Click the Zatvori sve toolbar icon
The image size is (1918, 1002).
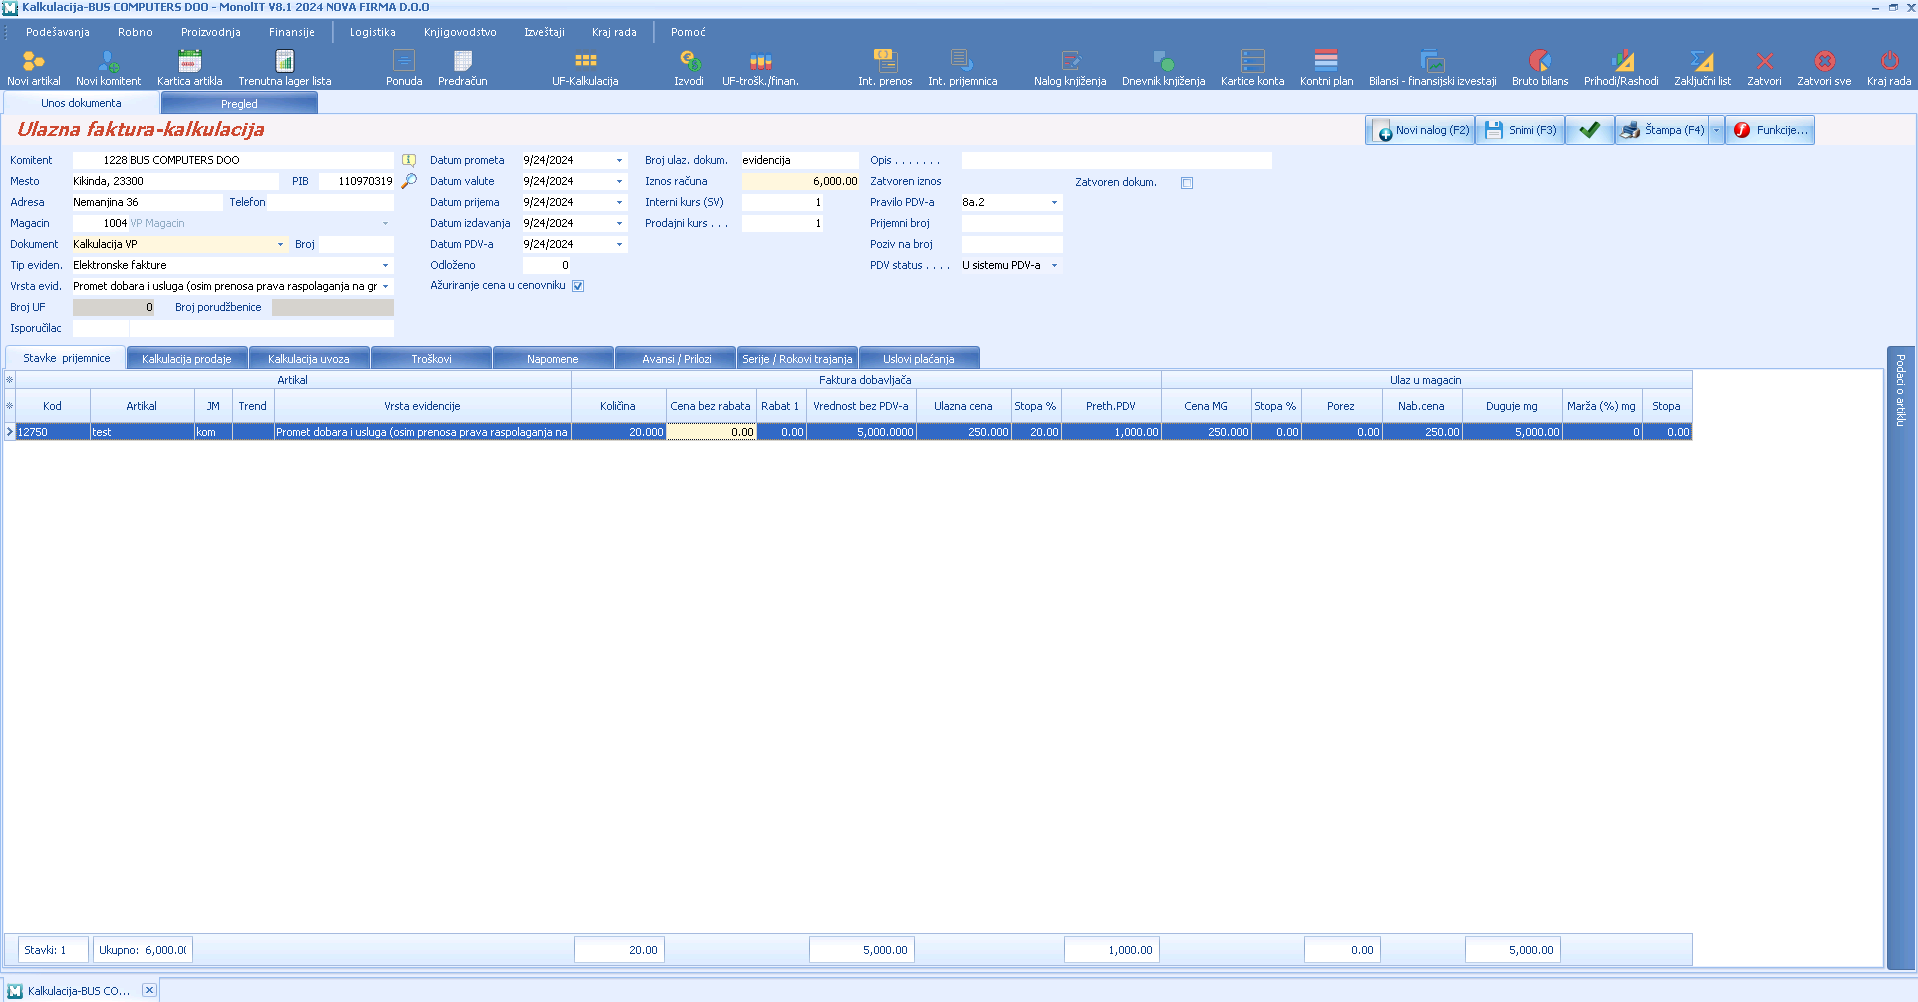click(x=1824, y=68)
